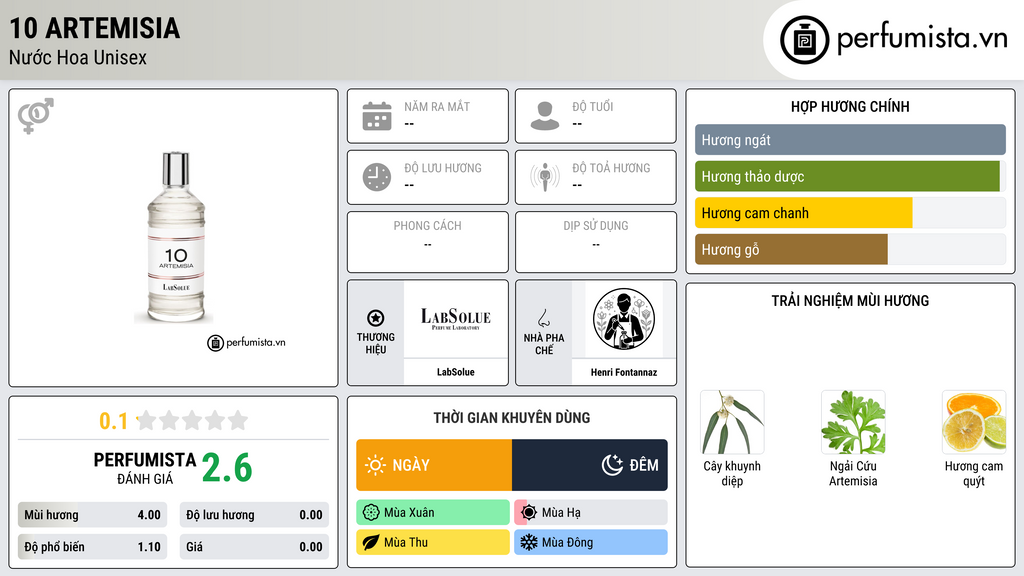Click the perfumista.vn site name text

922,39
